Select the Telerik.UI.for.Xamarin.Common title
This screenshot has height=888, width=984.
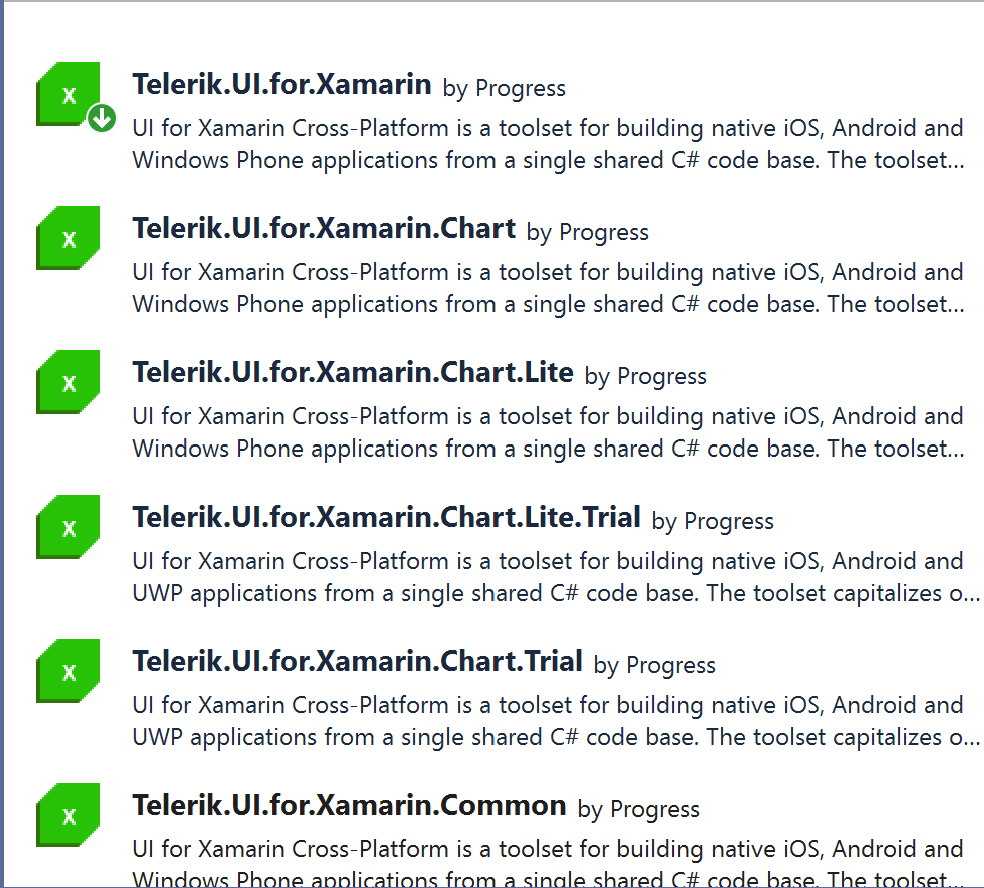[350, 805]
